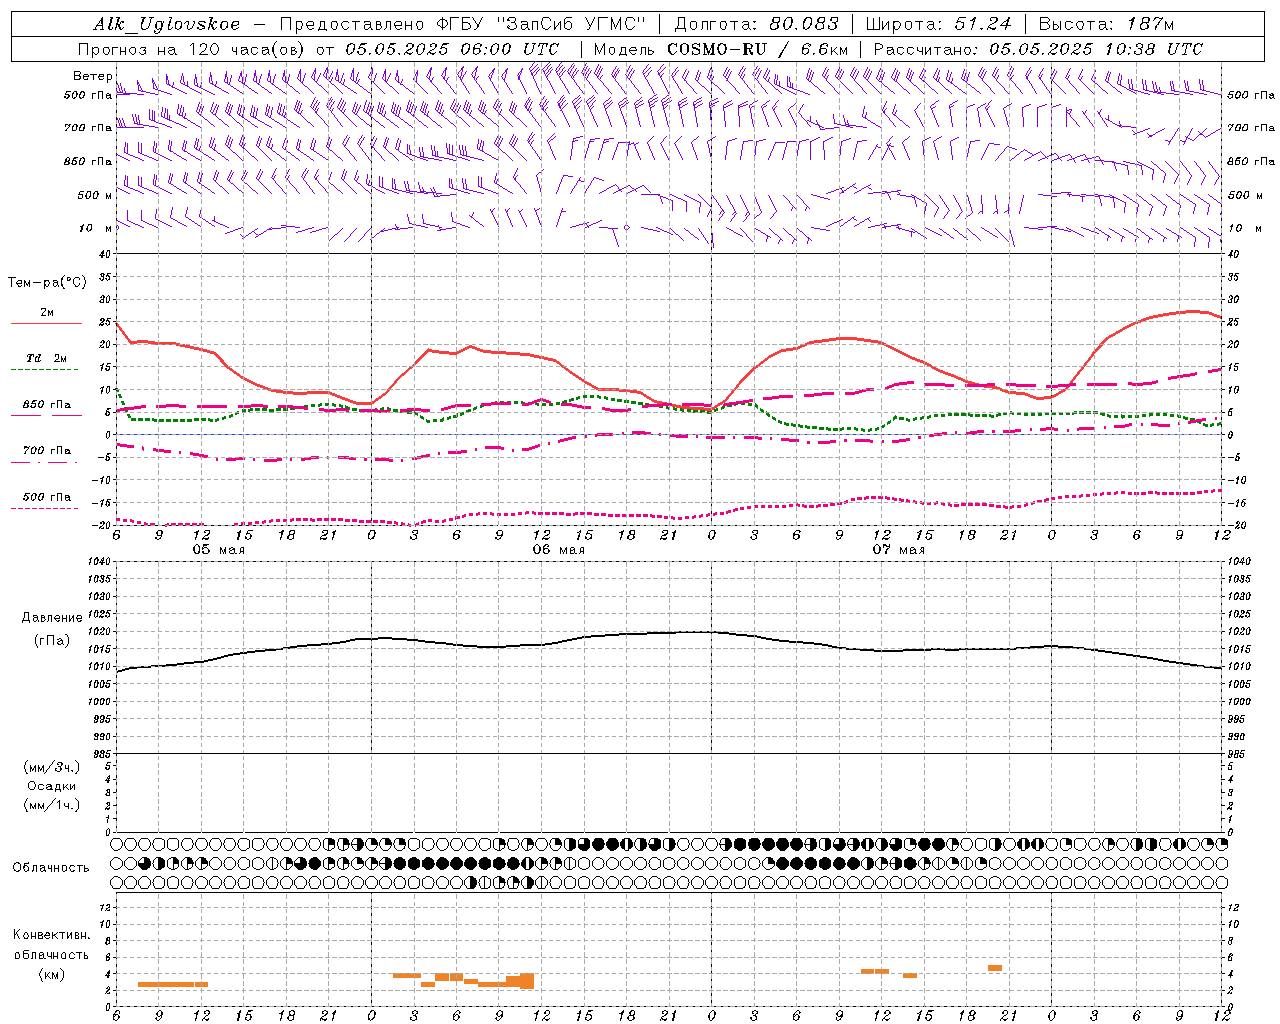Click the Высота: 187м value
1280x1024 pixels.
coord(1106,24)
